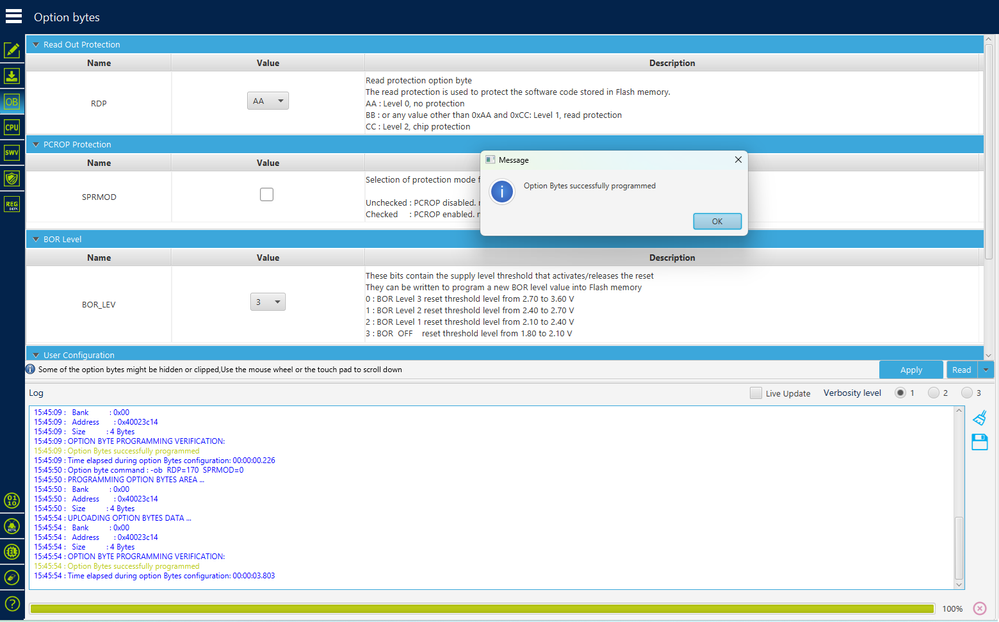999x622 pixels.
Task: Save the log with the floppy disk icon
Action: tap(980, 442)
